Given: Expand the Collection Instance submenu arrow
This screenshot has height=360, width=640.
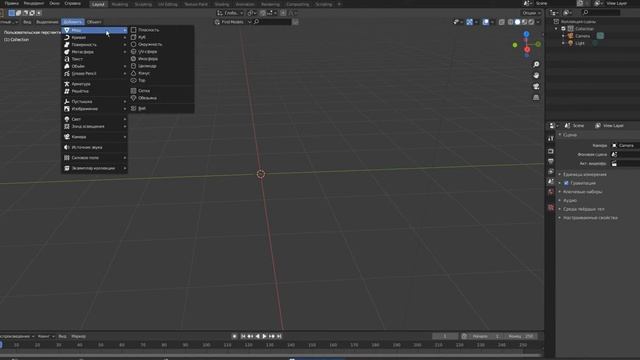Looking at the screenshot, I should click(x=125, y=168).
